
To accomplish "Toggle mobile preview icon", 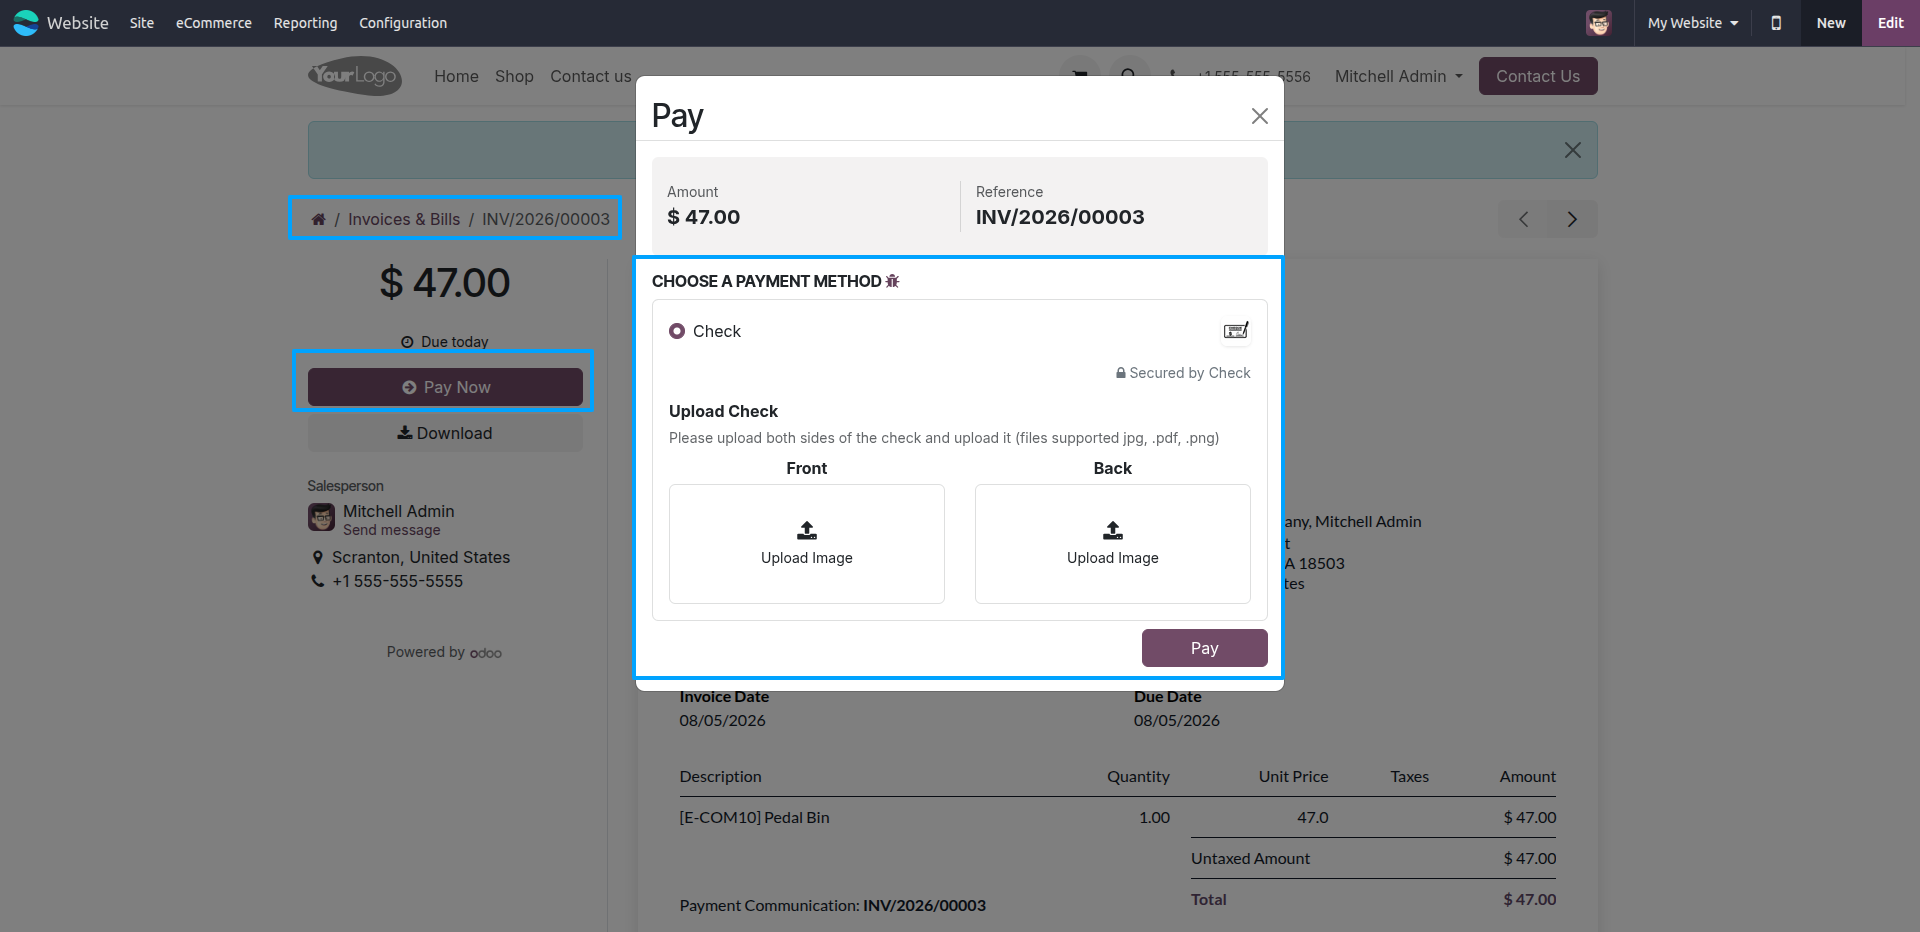I will [x=1776, y=23].
